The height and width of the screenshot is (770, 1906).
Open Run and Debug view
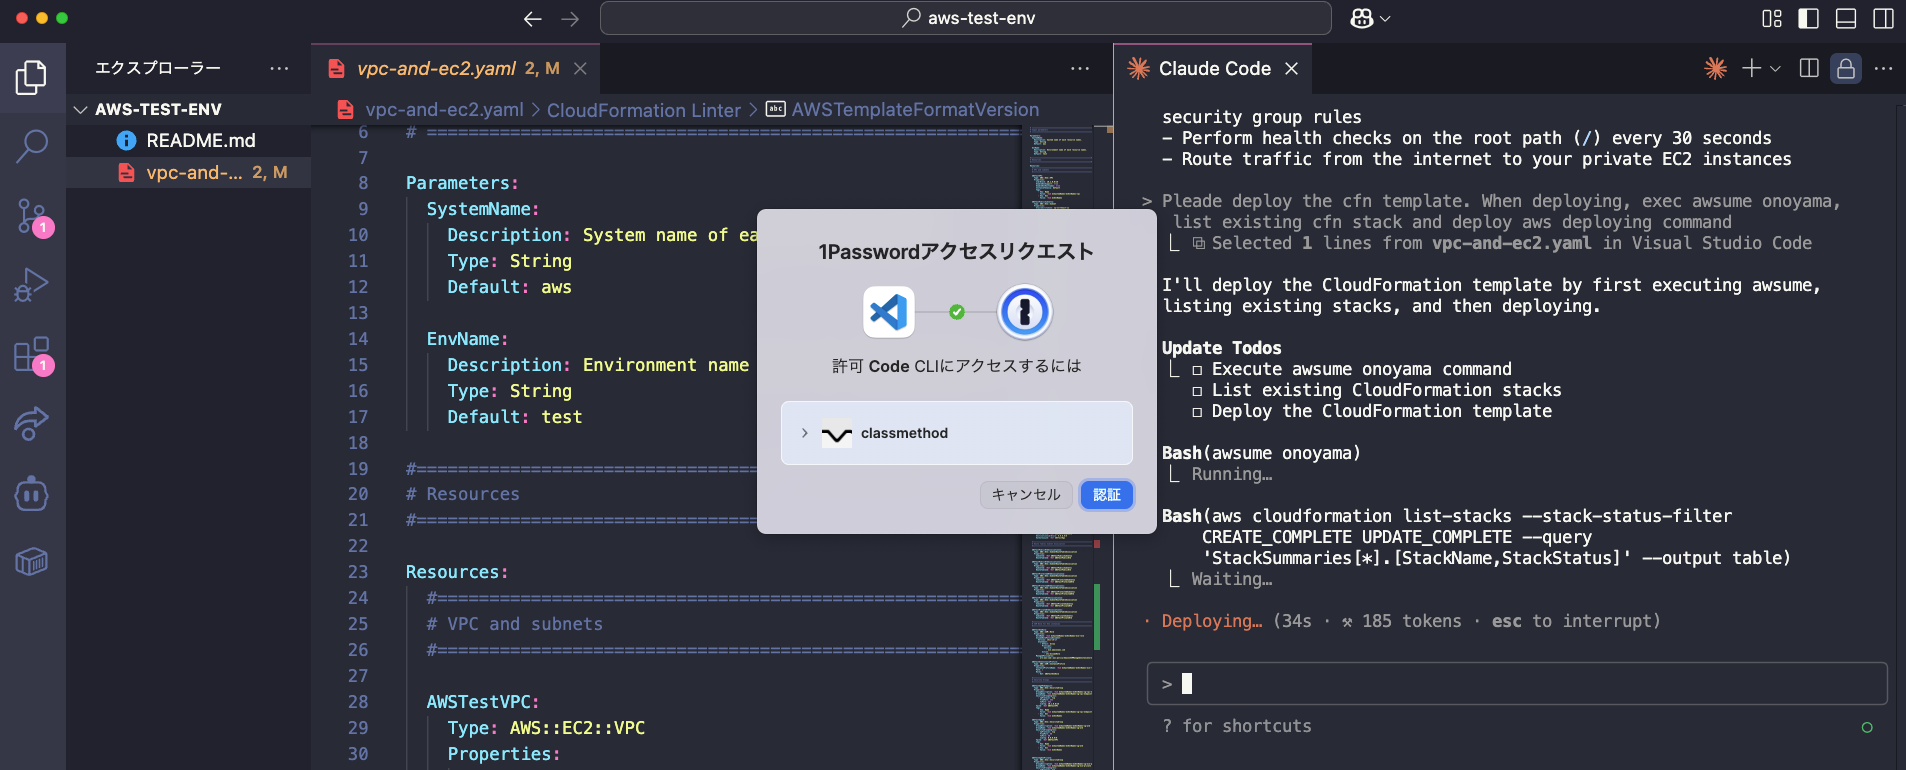(32, 285)
